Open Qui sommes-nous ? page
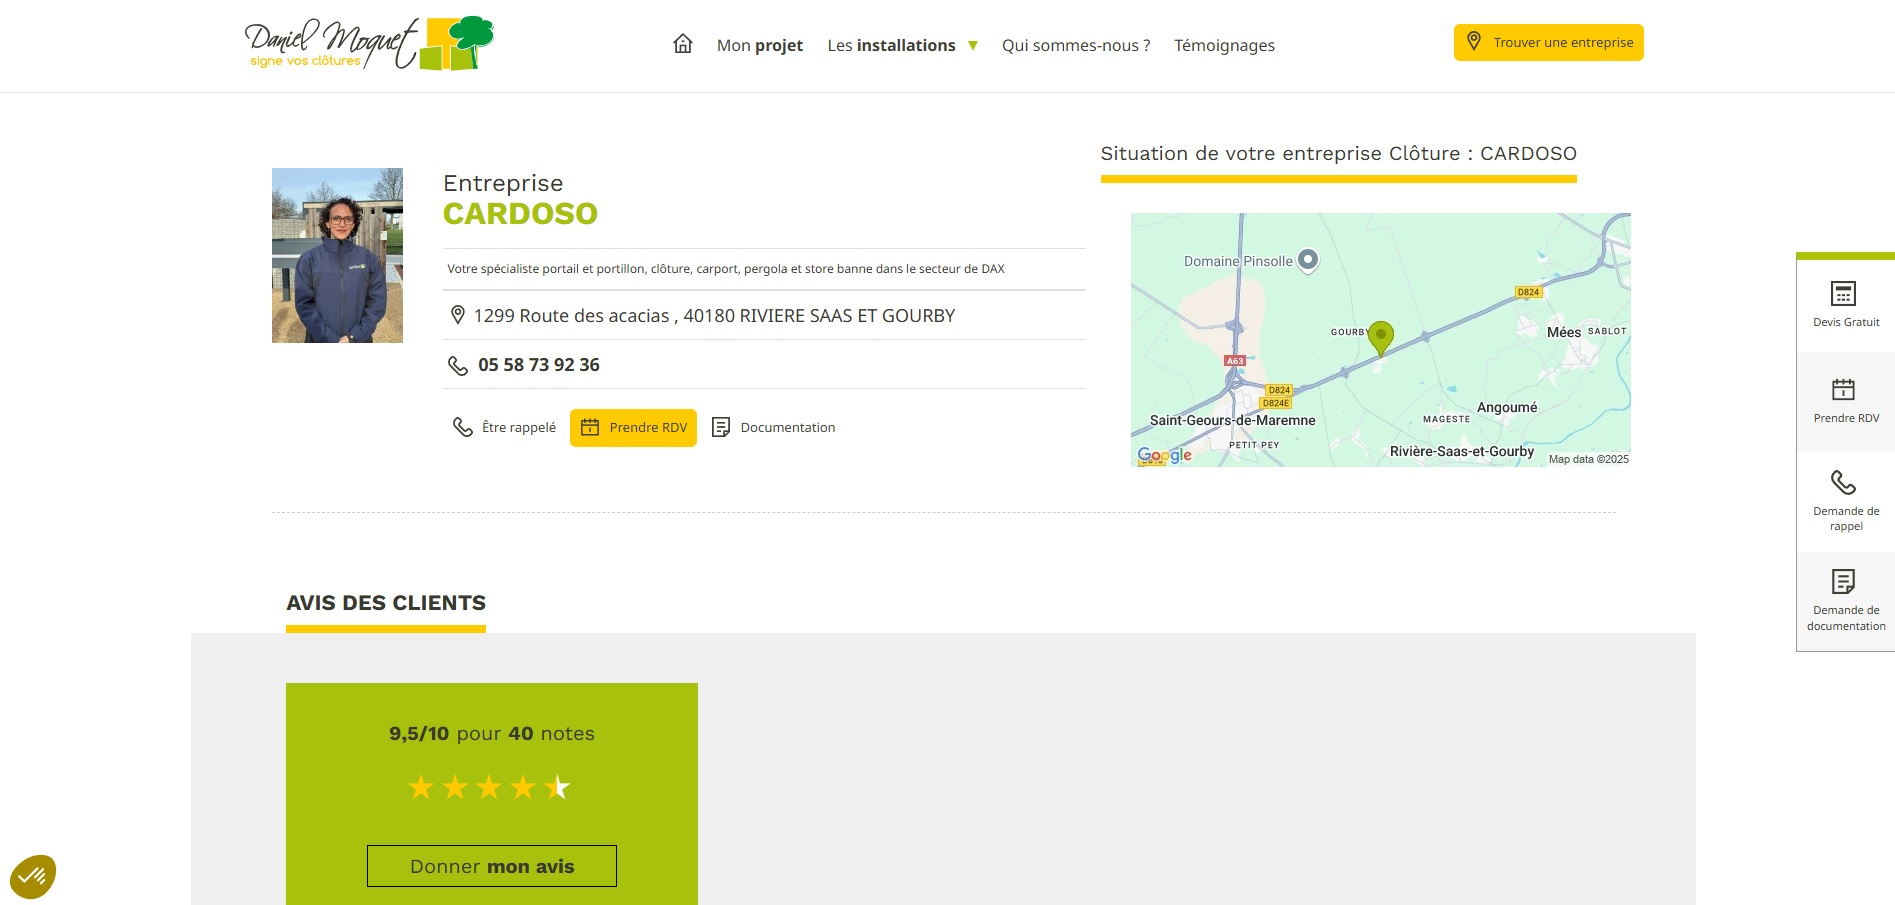The image size is (1895, 905). (1075, 46)
